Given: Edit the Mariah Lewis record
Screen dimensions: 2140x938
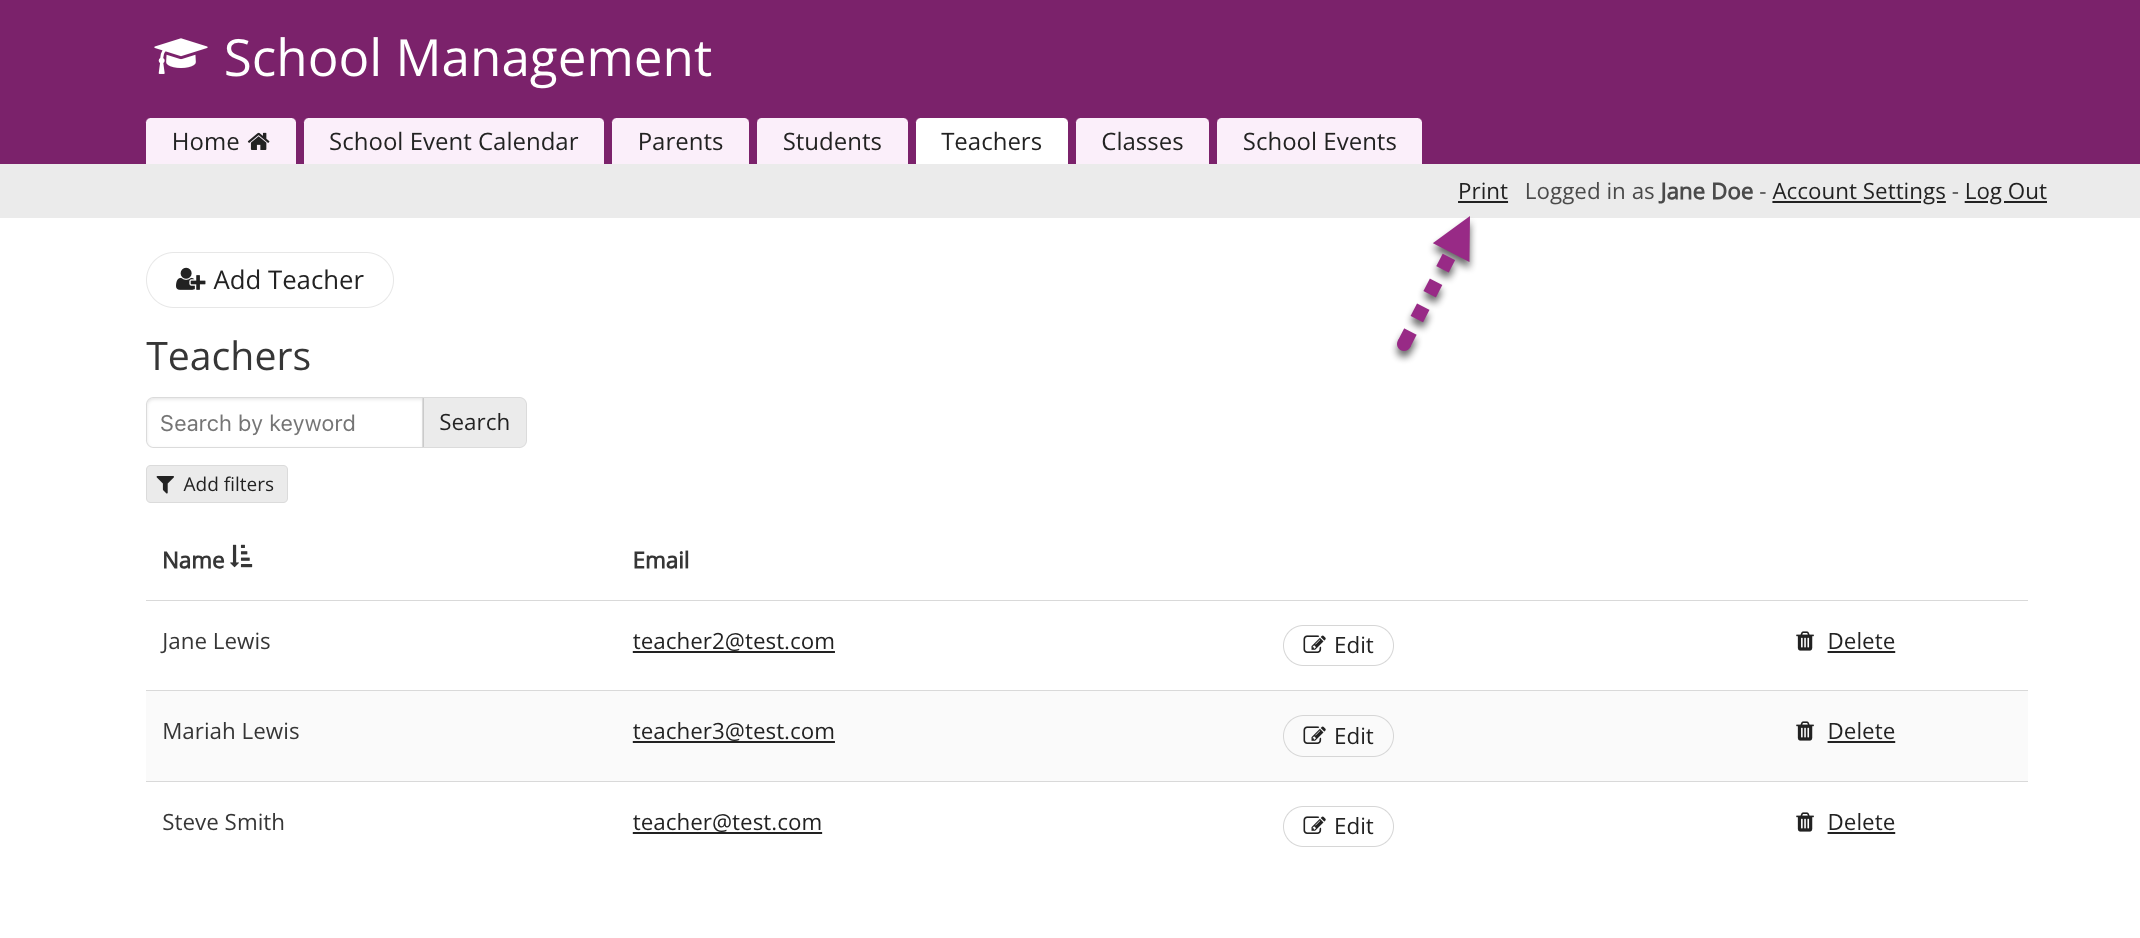Looking at the screenshot, I should 1338,736.
